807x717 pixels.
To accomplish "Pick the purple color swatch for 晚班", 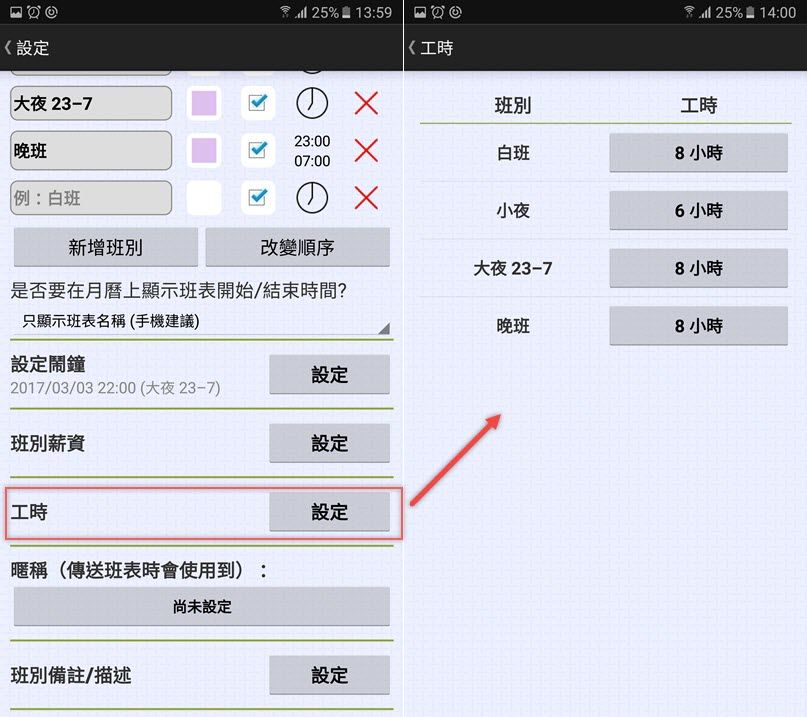I will point(204,150).
